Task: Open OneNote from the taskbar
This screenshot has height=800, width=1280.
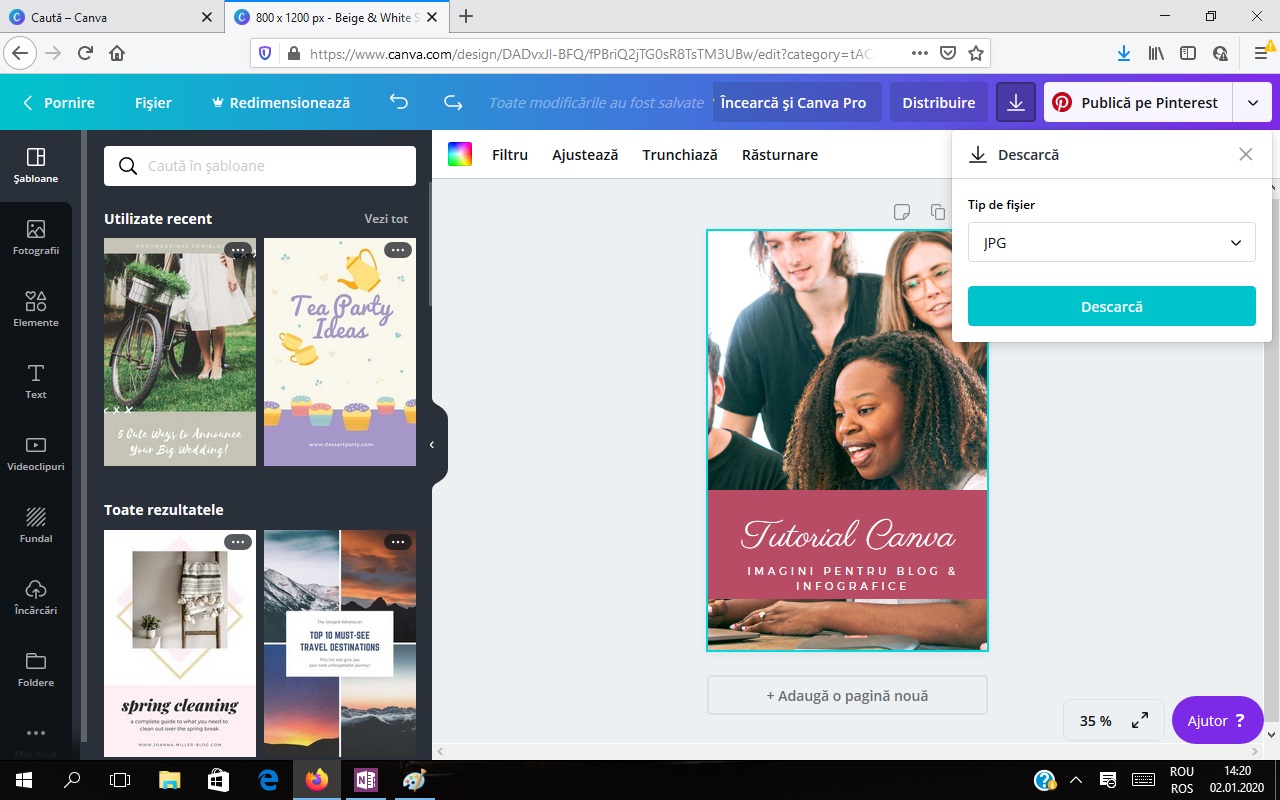Action: (x=366, y=780)
